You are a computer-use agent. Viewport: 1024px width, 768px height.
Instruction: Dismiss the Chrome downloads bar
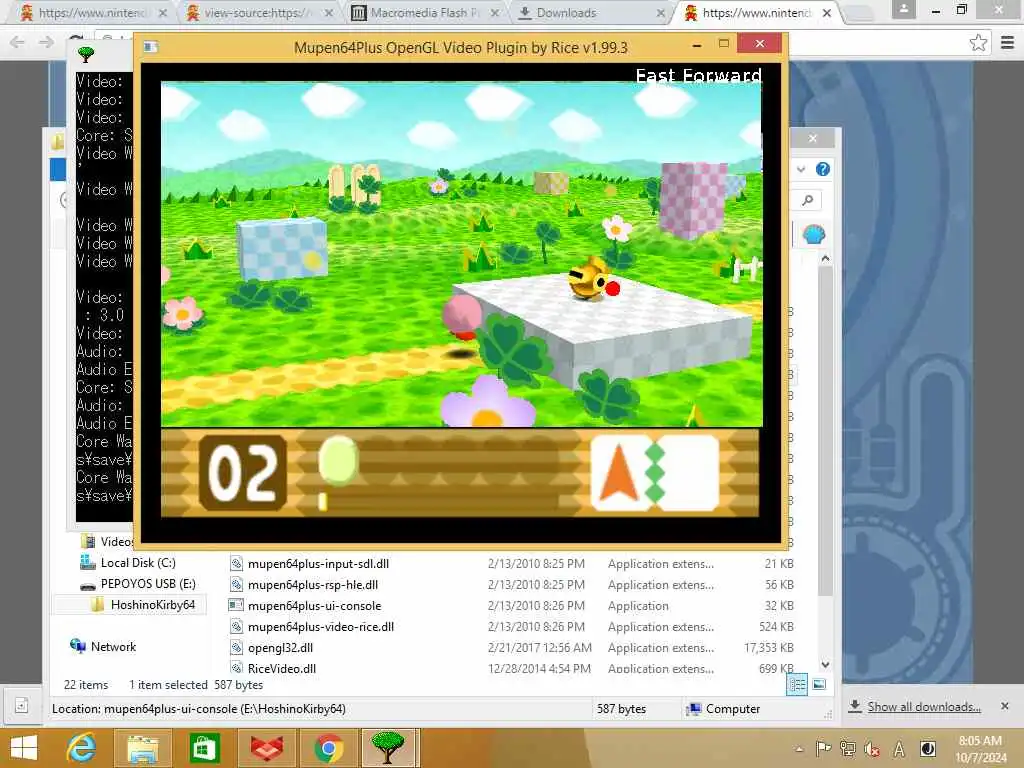pos(1005,706)
